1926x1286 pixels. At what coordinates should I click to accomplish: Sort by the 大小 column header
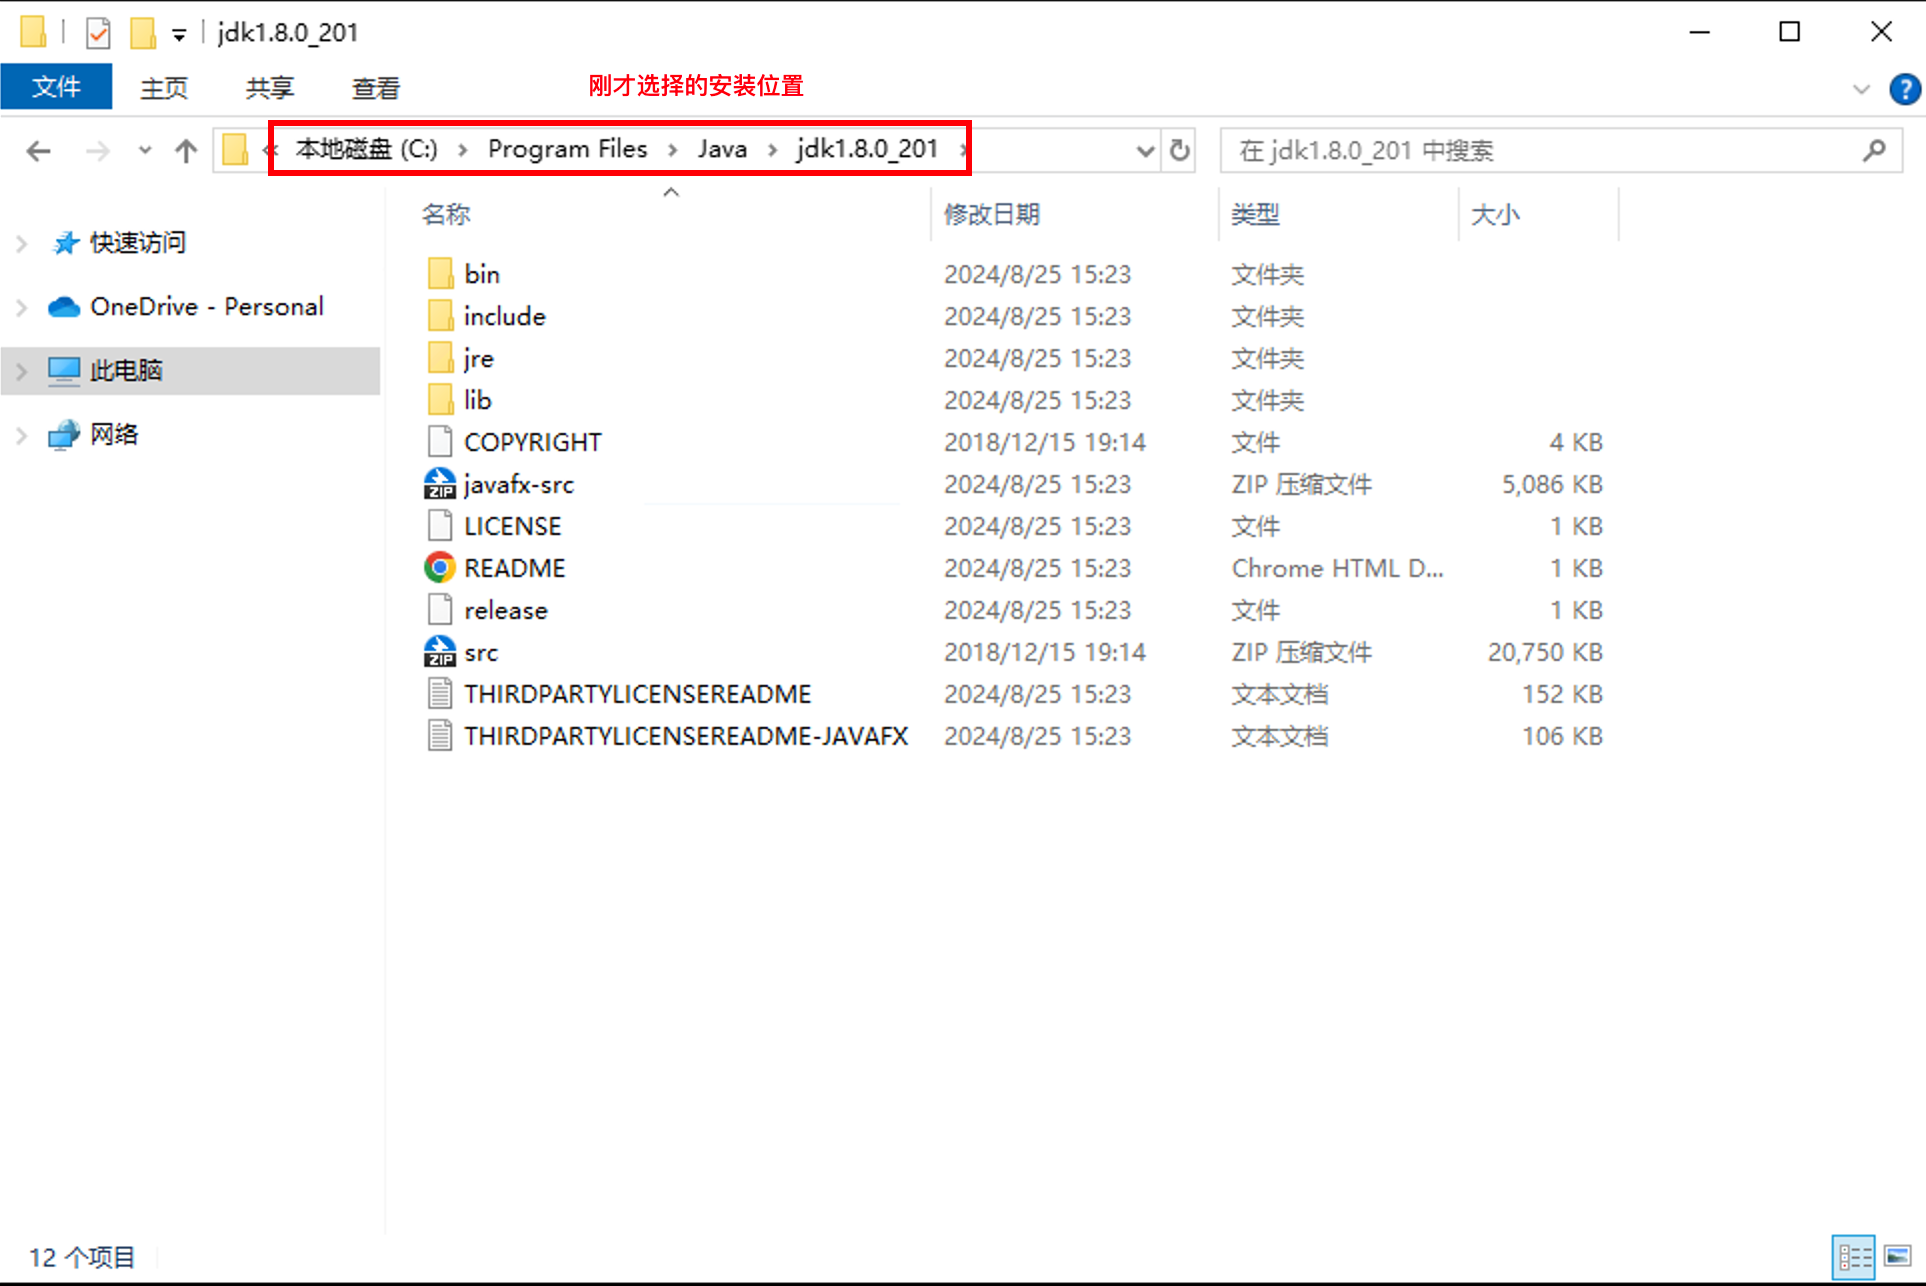1495,214
